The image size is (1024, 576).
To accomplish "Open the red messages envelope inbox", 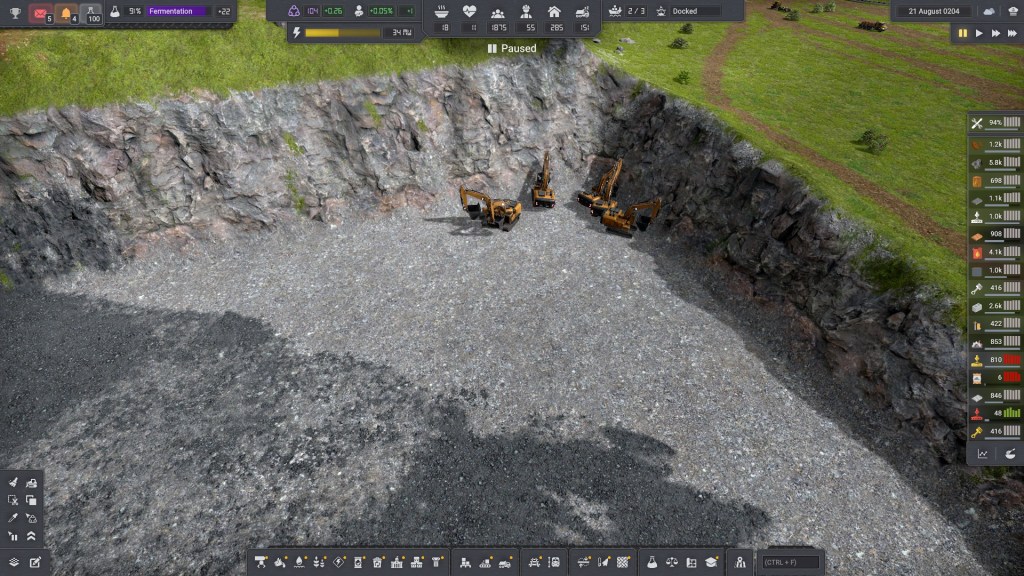I will coord(41,13).
